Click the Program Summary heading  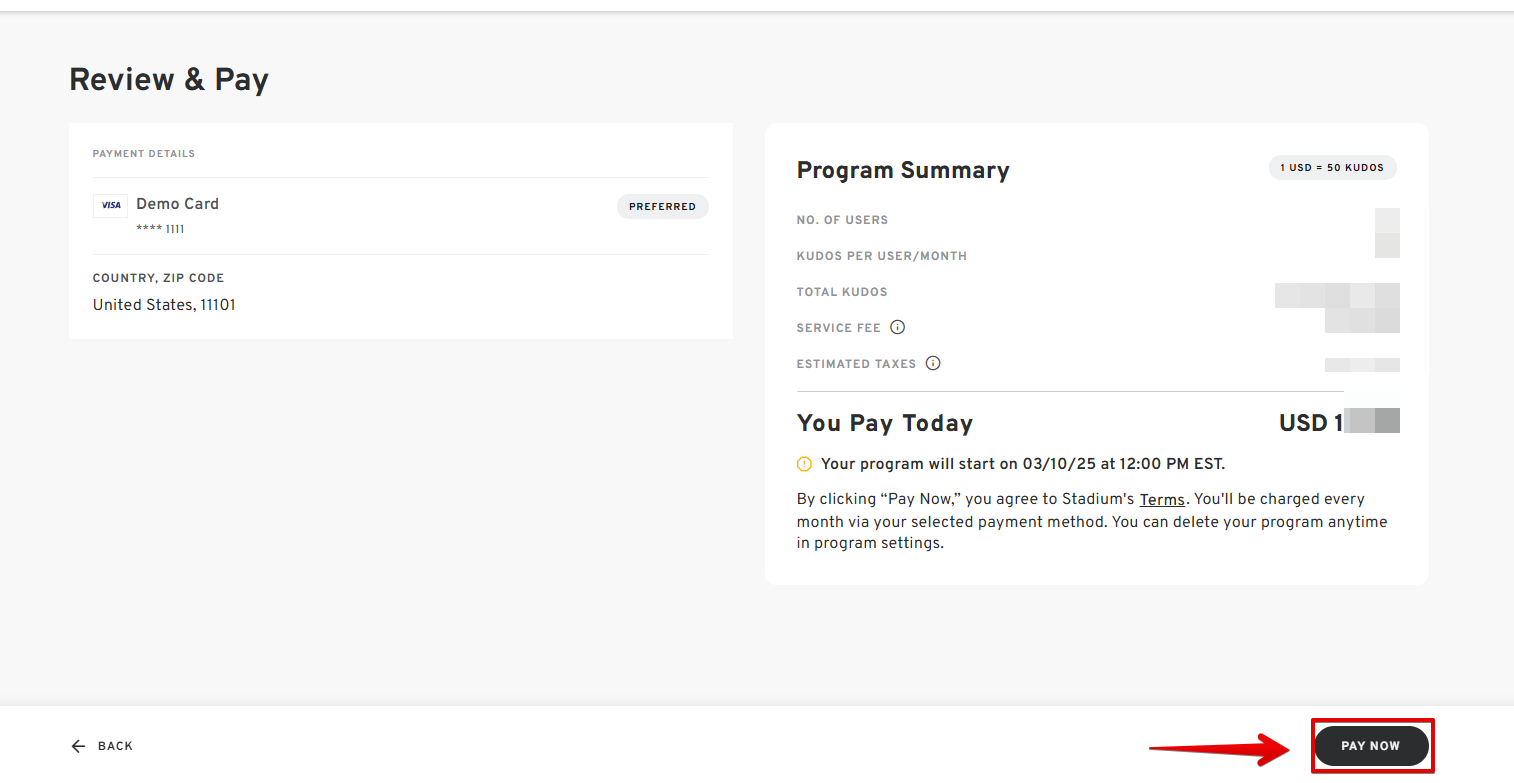(903, 170)
